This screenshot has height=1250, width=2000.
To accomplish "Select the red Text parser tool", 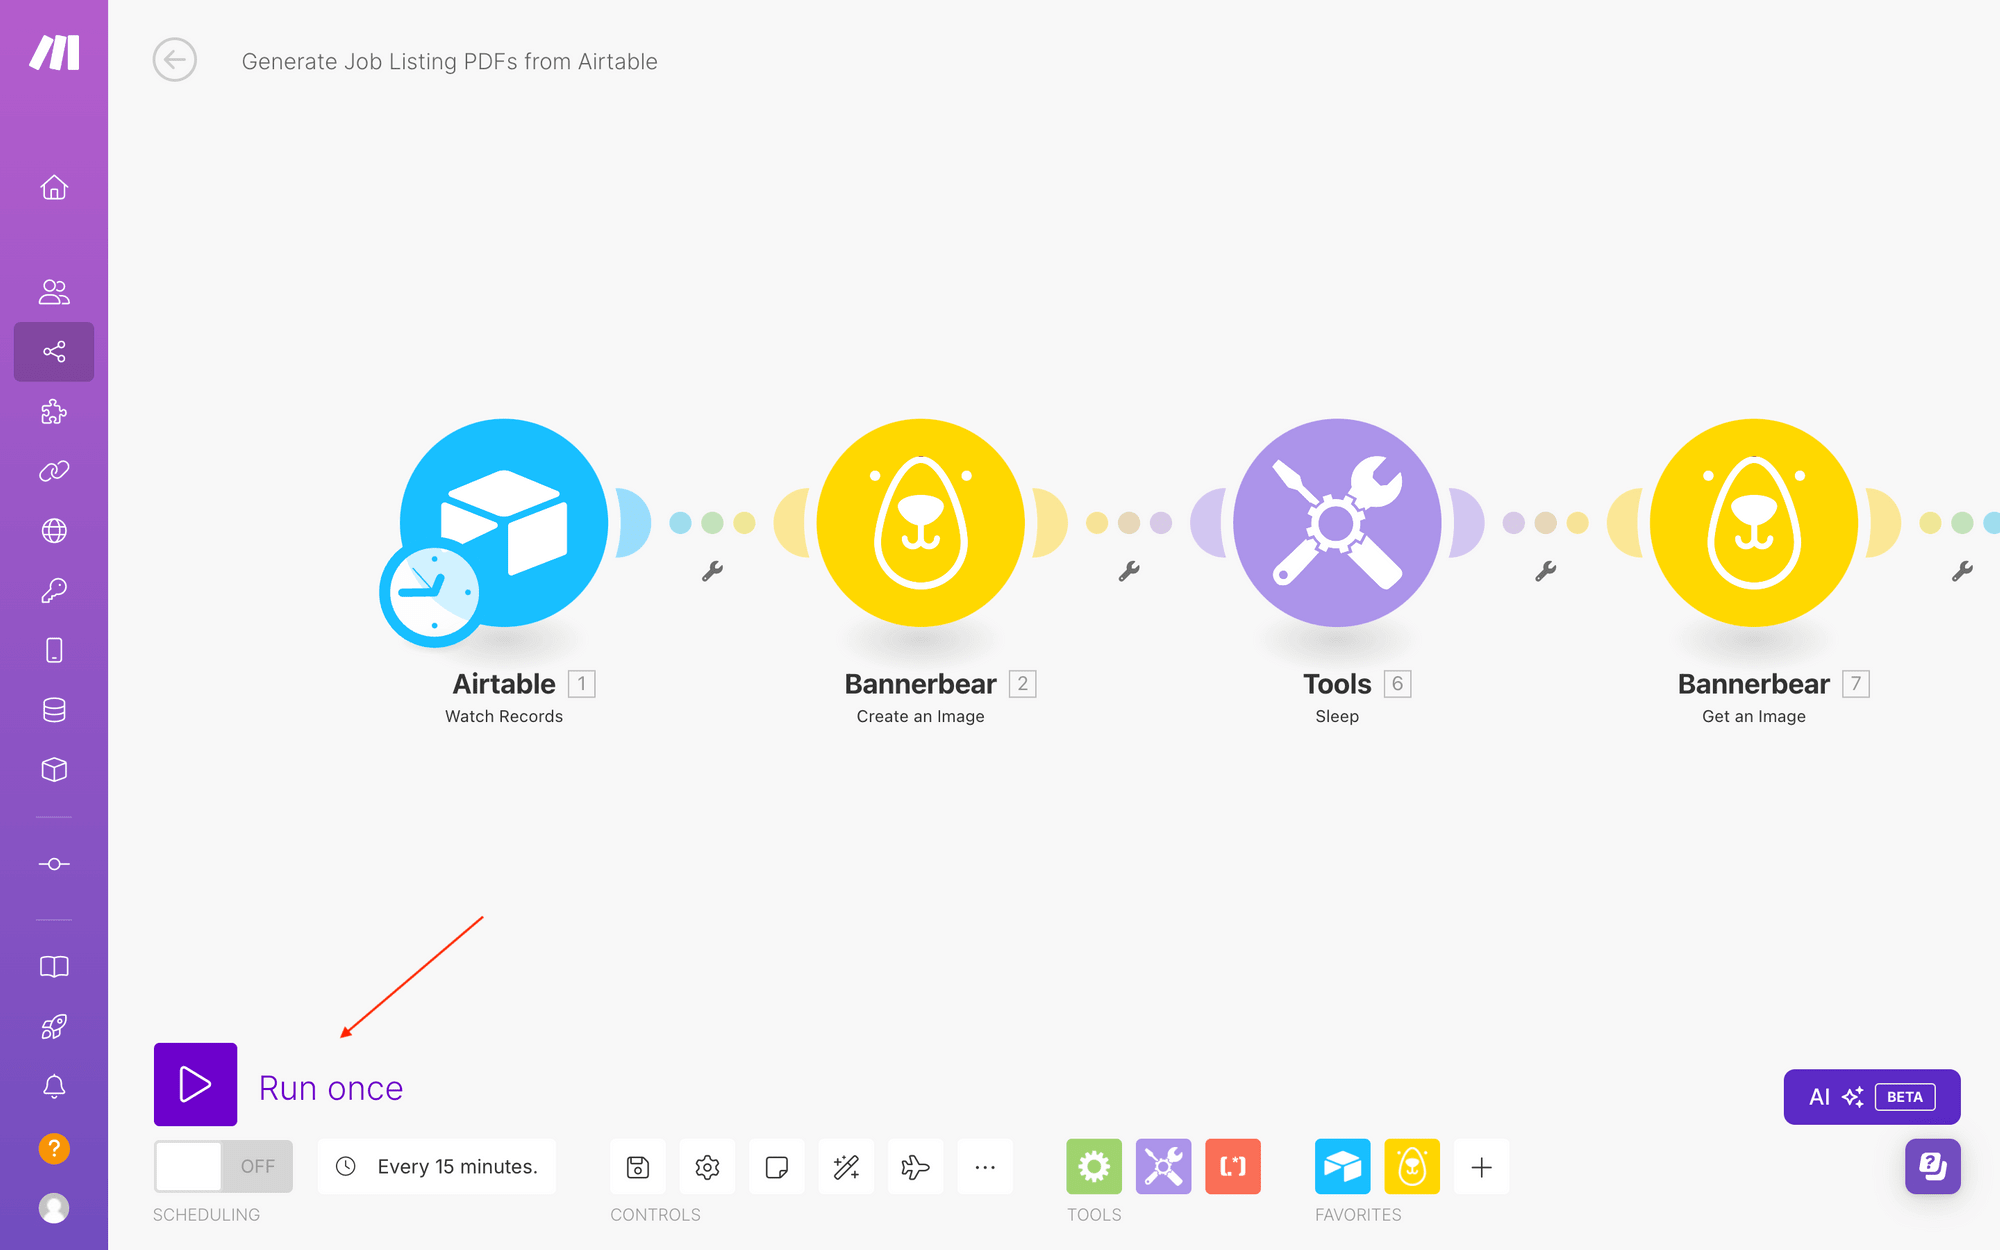I will click(1233, 1166).
